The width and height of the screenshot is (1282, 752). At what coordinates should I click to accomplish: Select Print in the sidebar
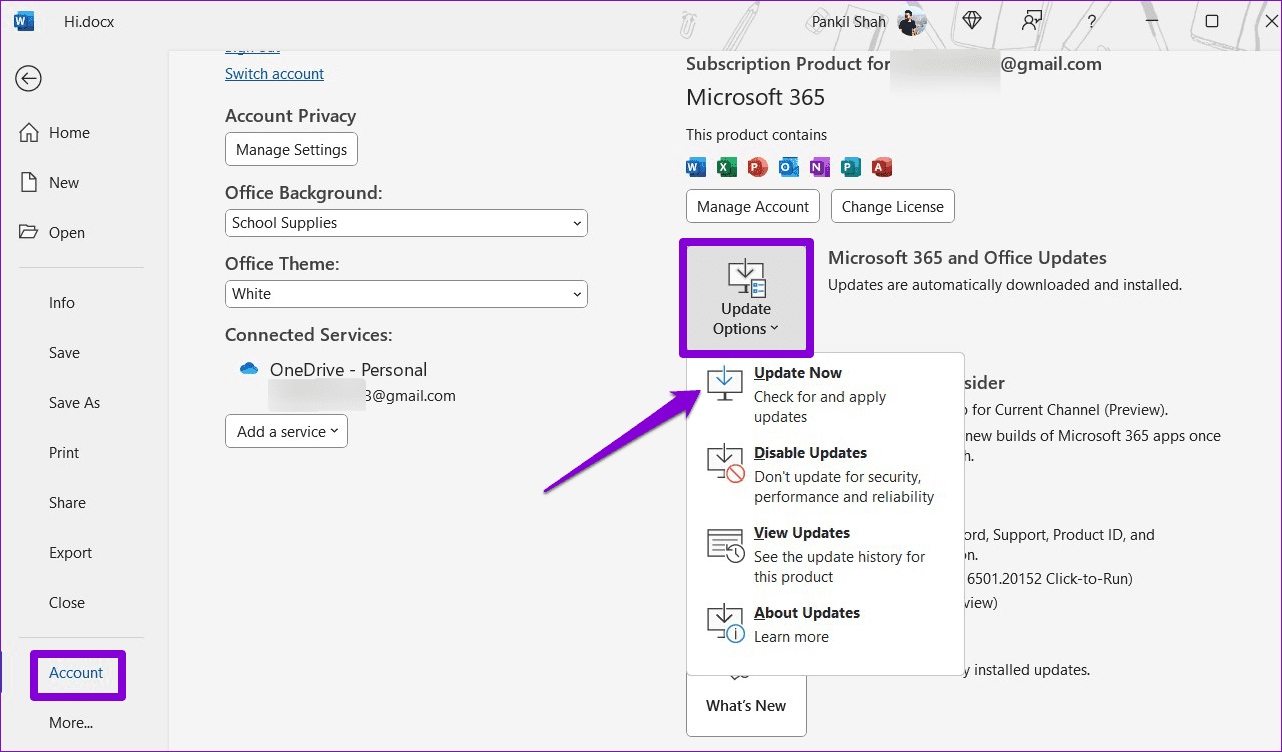[64, 452]
